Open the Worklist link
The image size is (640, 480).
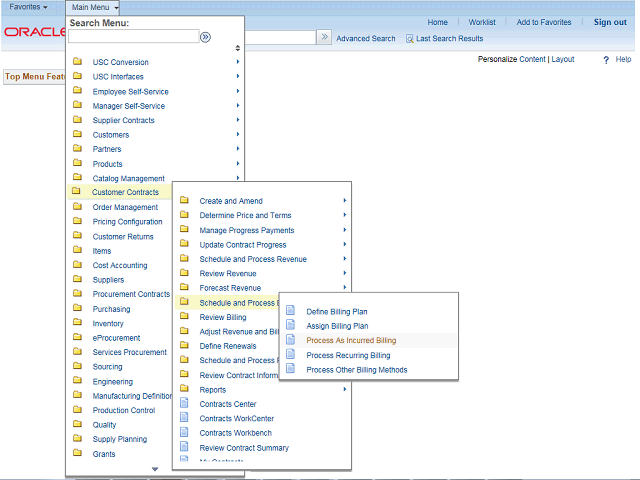482,22
